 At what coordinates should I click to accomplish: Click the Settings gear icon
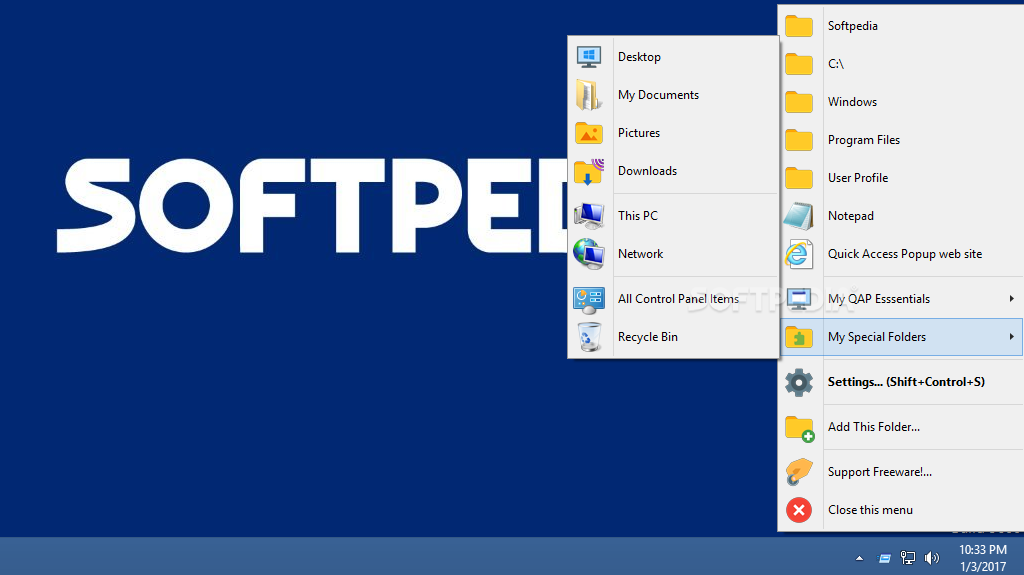pos(799,382)
